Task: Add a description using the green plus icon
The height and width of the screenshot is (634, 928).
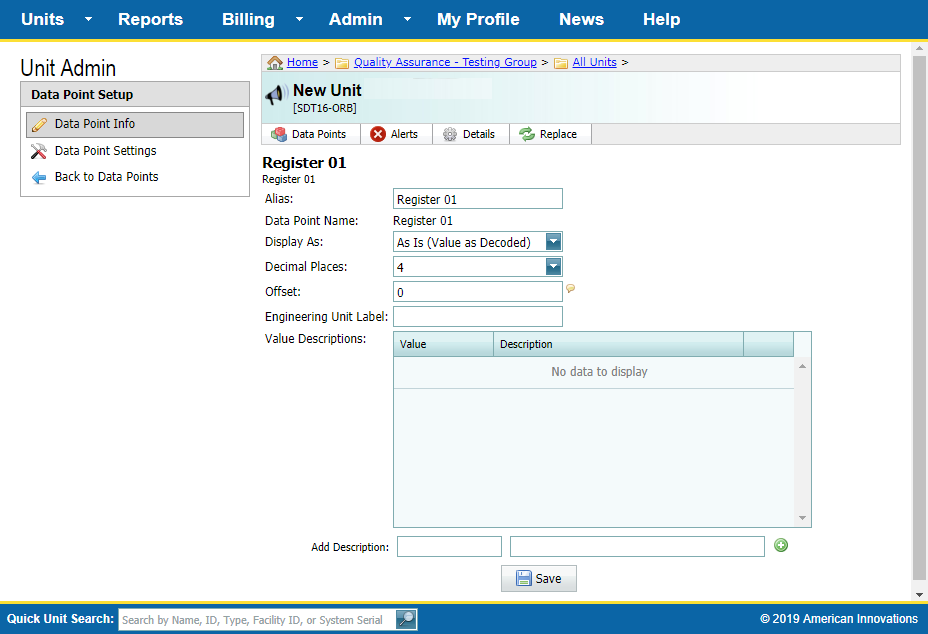Action: pyautogui.click(x=781, y=545)
